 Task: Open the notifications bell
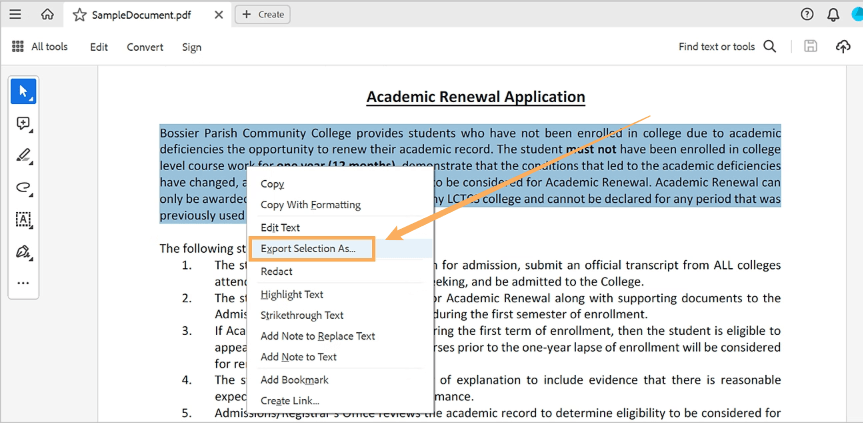[x=833, y=15]
